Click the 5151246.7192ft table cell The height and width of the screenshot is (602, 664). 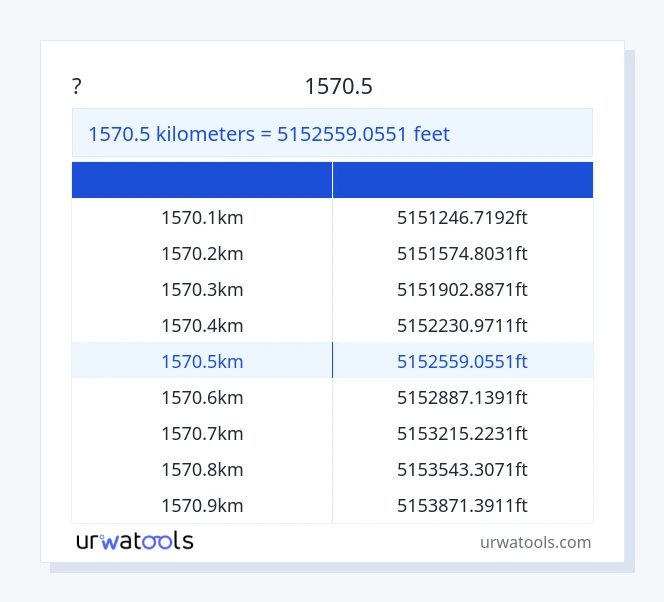coord(462,217)
